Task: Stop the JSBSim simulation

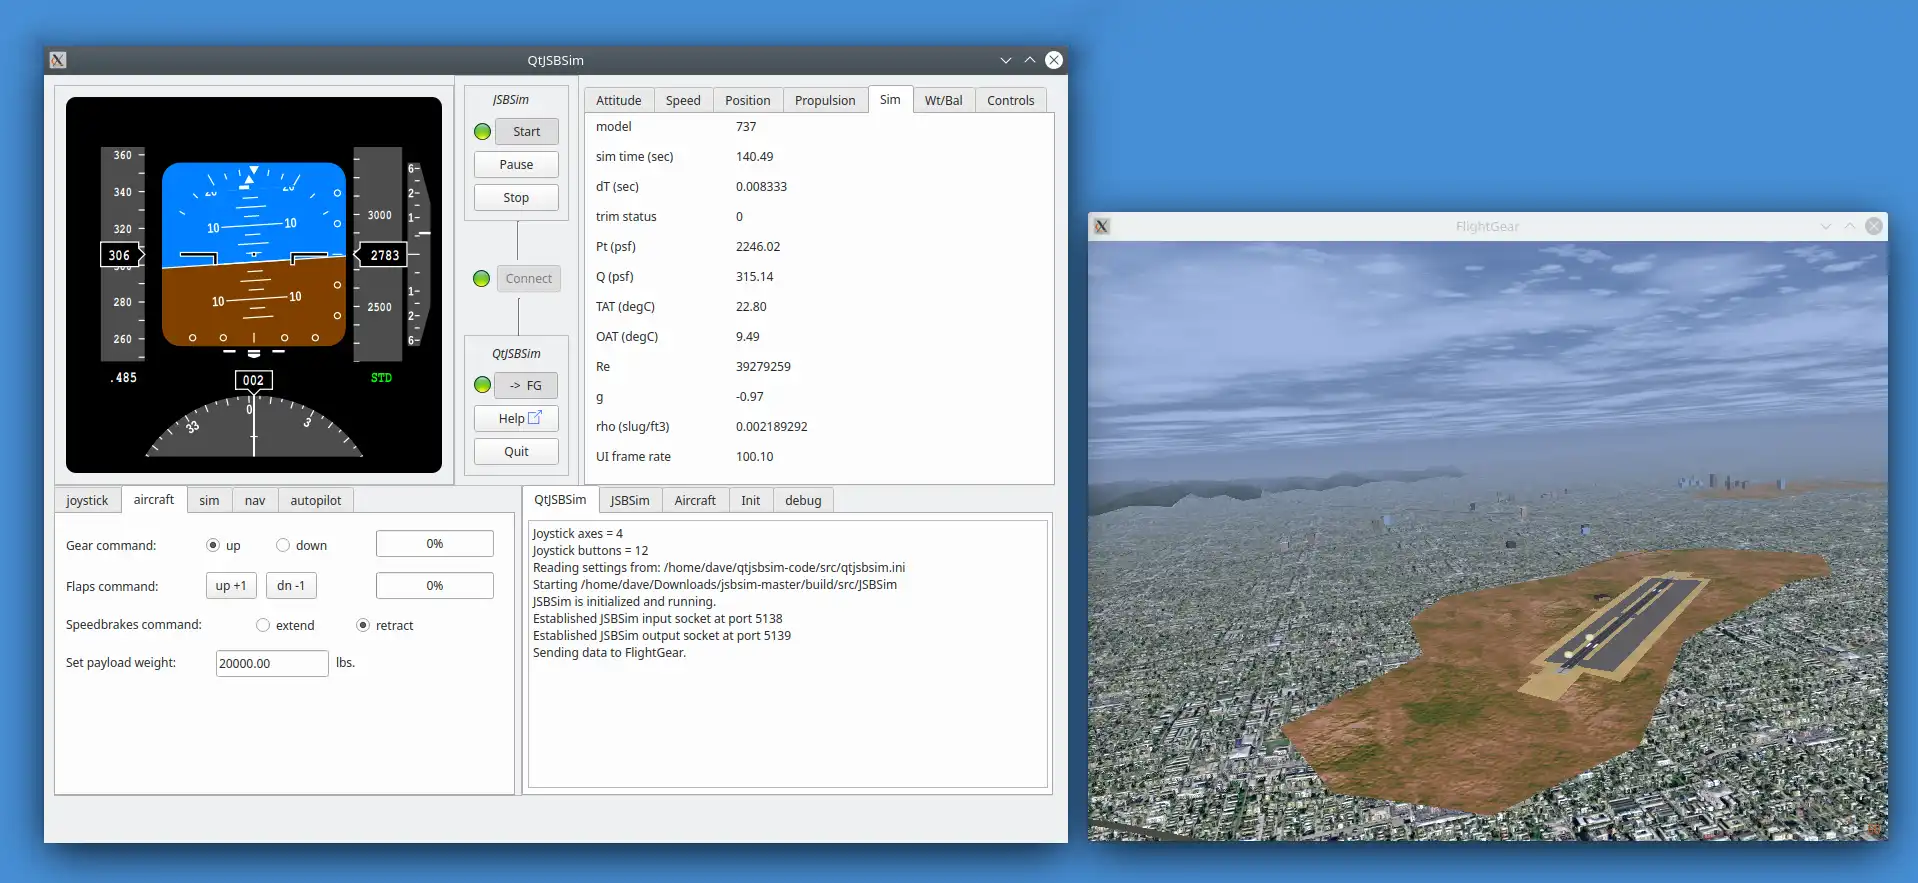Action: [x=516, y=198]
